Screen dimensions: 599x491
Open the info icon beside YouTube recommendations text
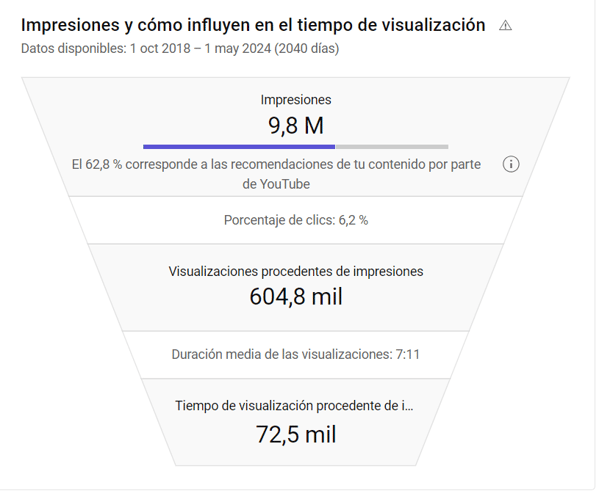(511, 164)
